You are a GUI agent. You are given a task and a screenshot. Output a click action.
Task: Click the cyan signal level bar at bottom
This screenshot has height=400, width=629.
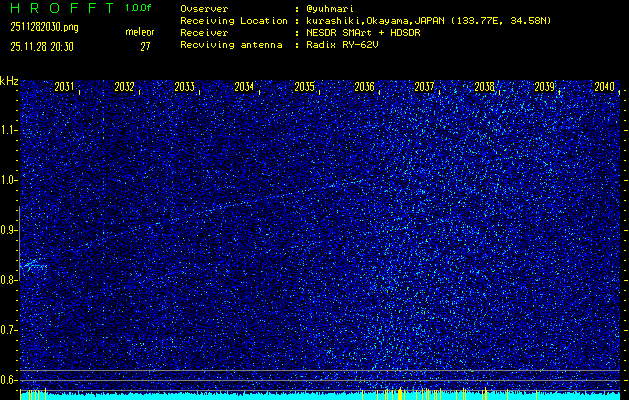(320, 396)
